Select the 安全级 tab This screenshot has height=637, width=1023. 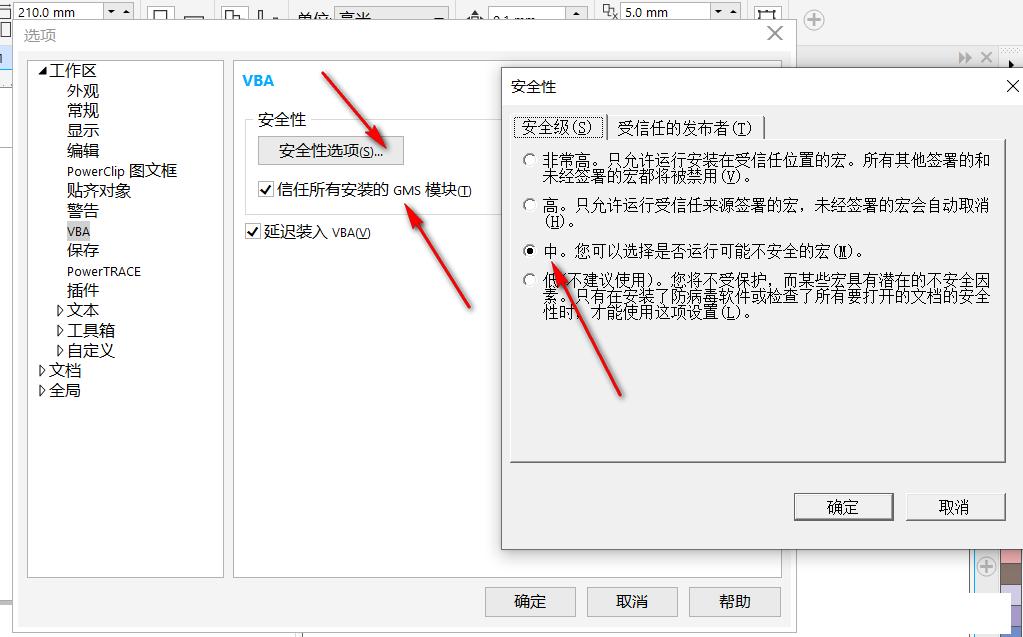click(x=556, y=127)
